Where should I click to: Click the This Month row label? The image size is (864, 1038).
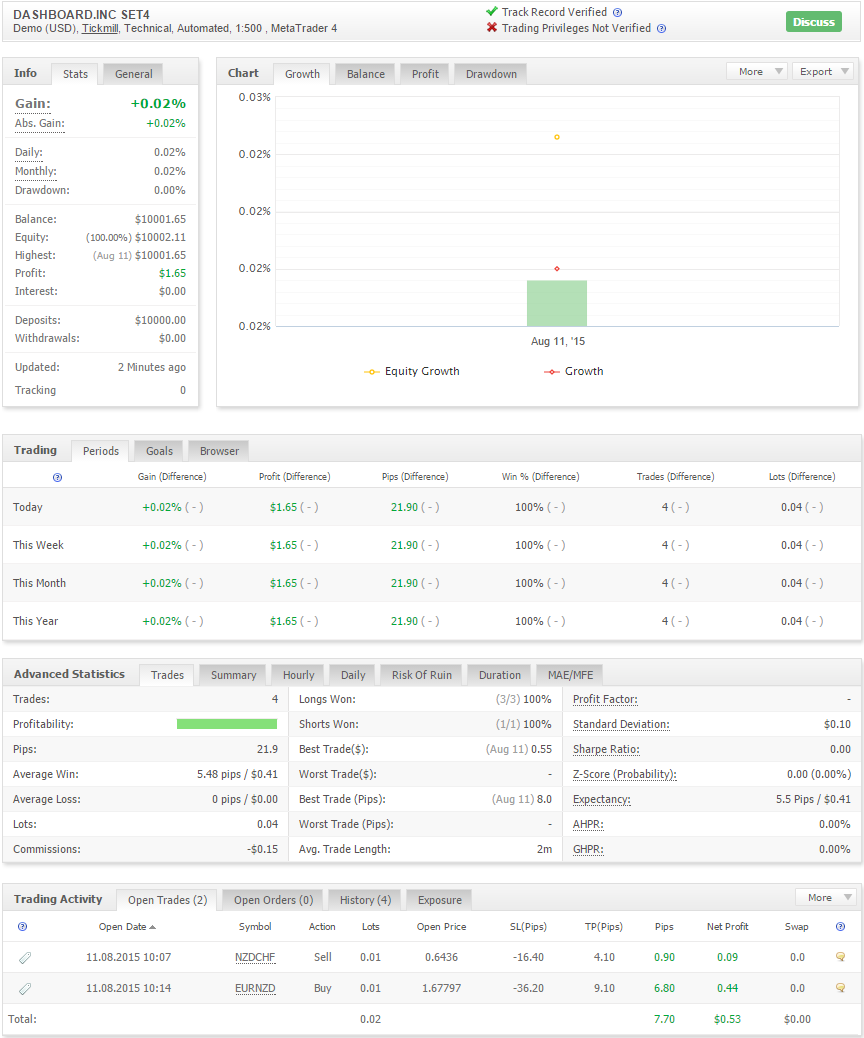click(39, 584)
